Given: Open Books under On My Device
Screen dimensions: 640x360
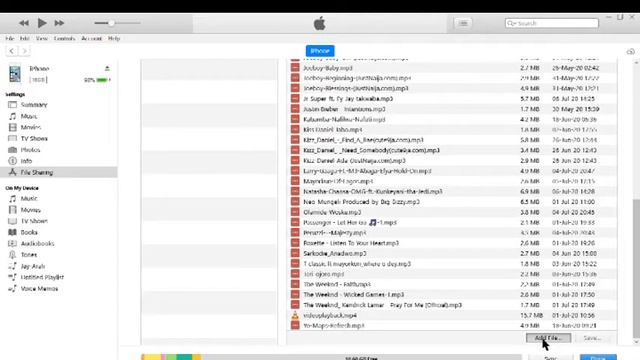Looking at the screenshot, I should click(29, 232).
